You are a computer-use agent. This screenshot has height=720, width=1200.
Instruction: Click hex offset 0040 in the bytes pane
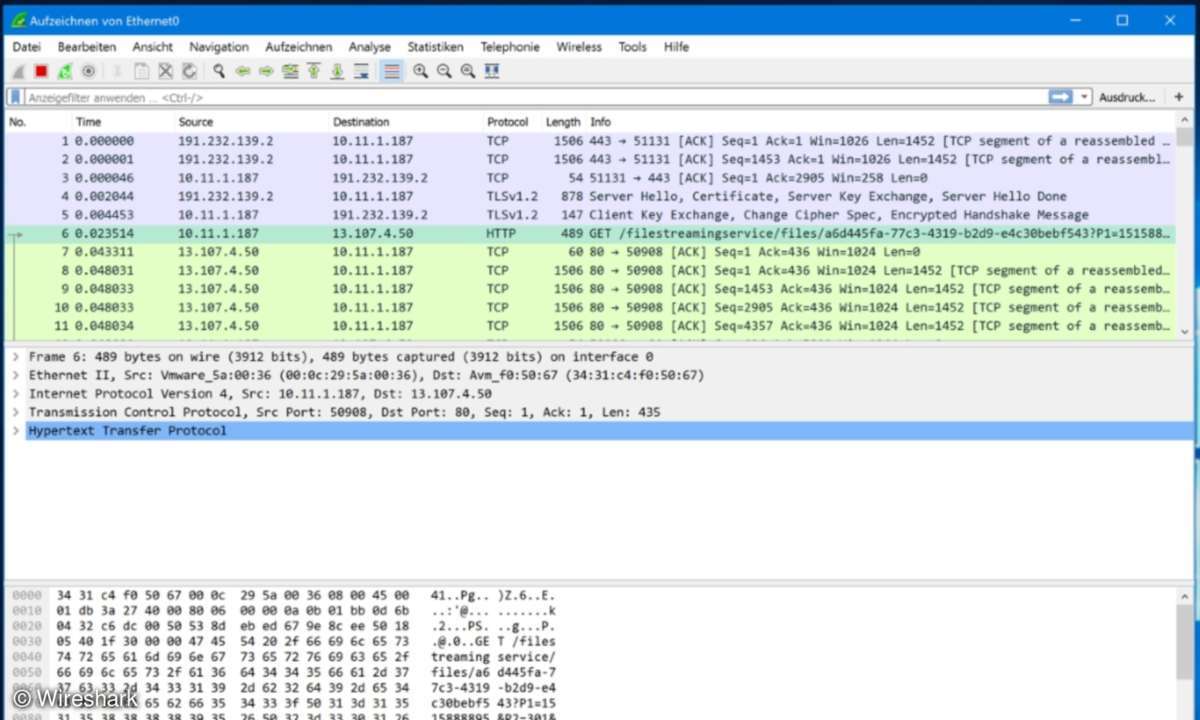[x=27, y=658]
